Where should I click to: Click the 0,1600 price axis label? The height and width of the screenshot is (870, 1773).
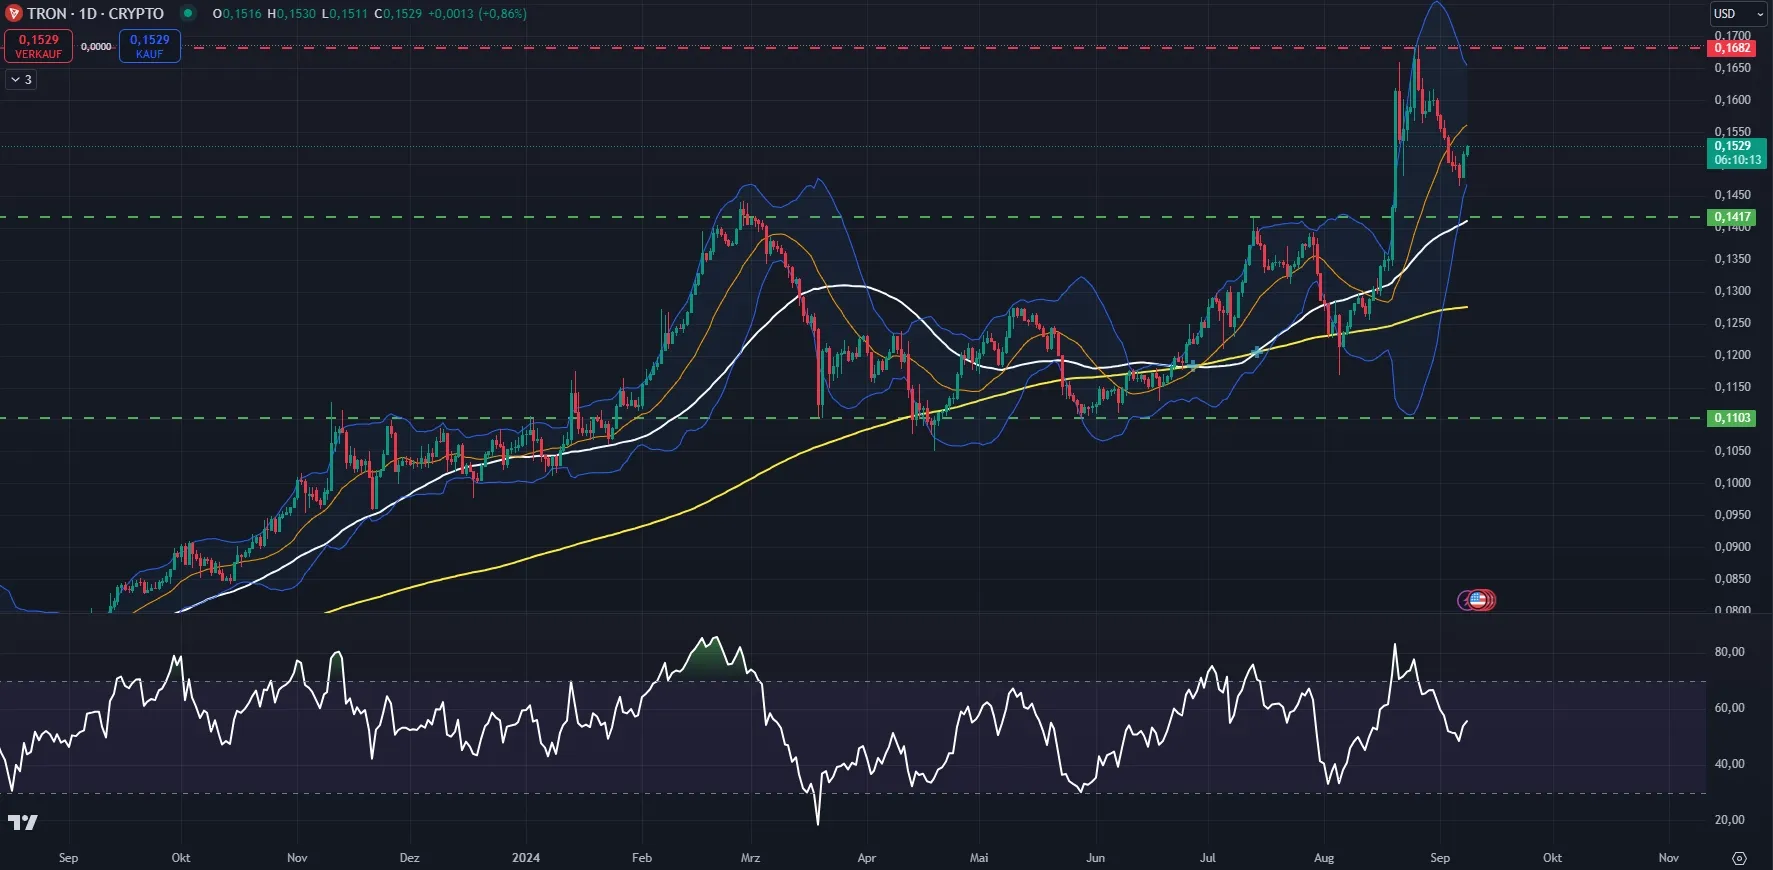click(x=1732, y=100)
